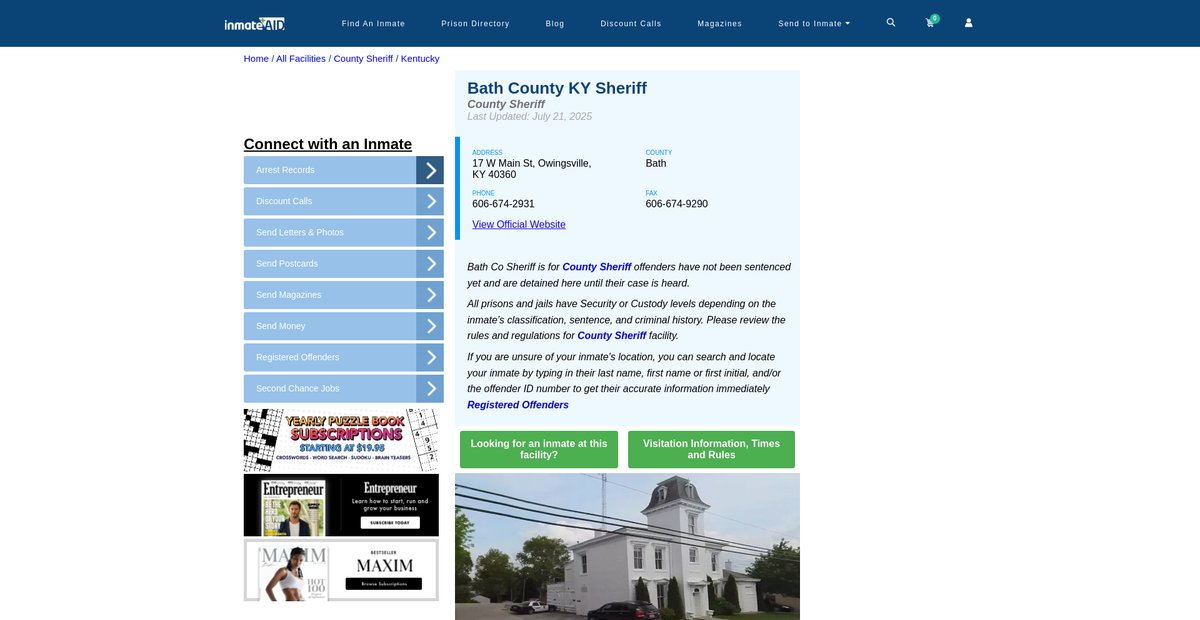Click the Bath County Sheriff building photo
The width and height of the screenshot is (1200, 620).
627,546
